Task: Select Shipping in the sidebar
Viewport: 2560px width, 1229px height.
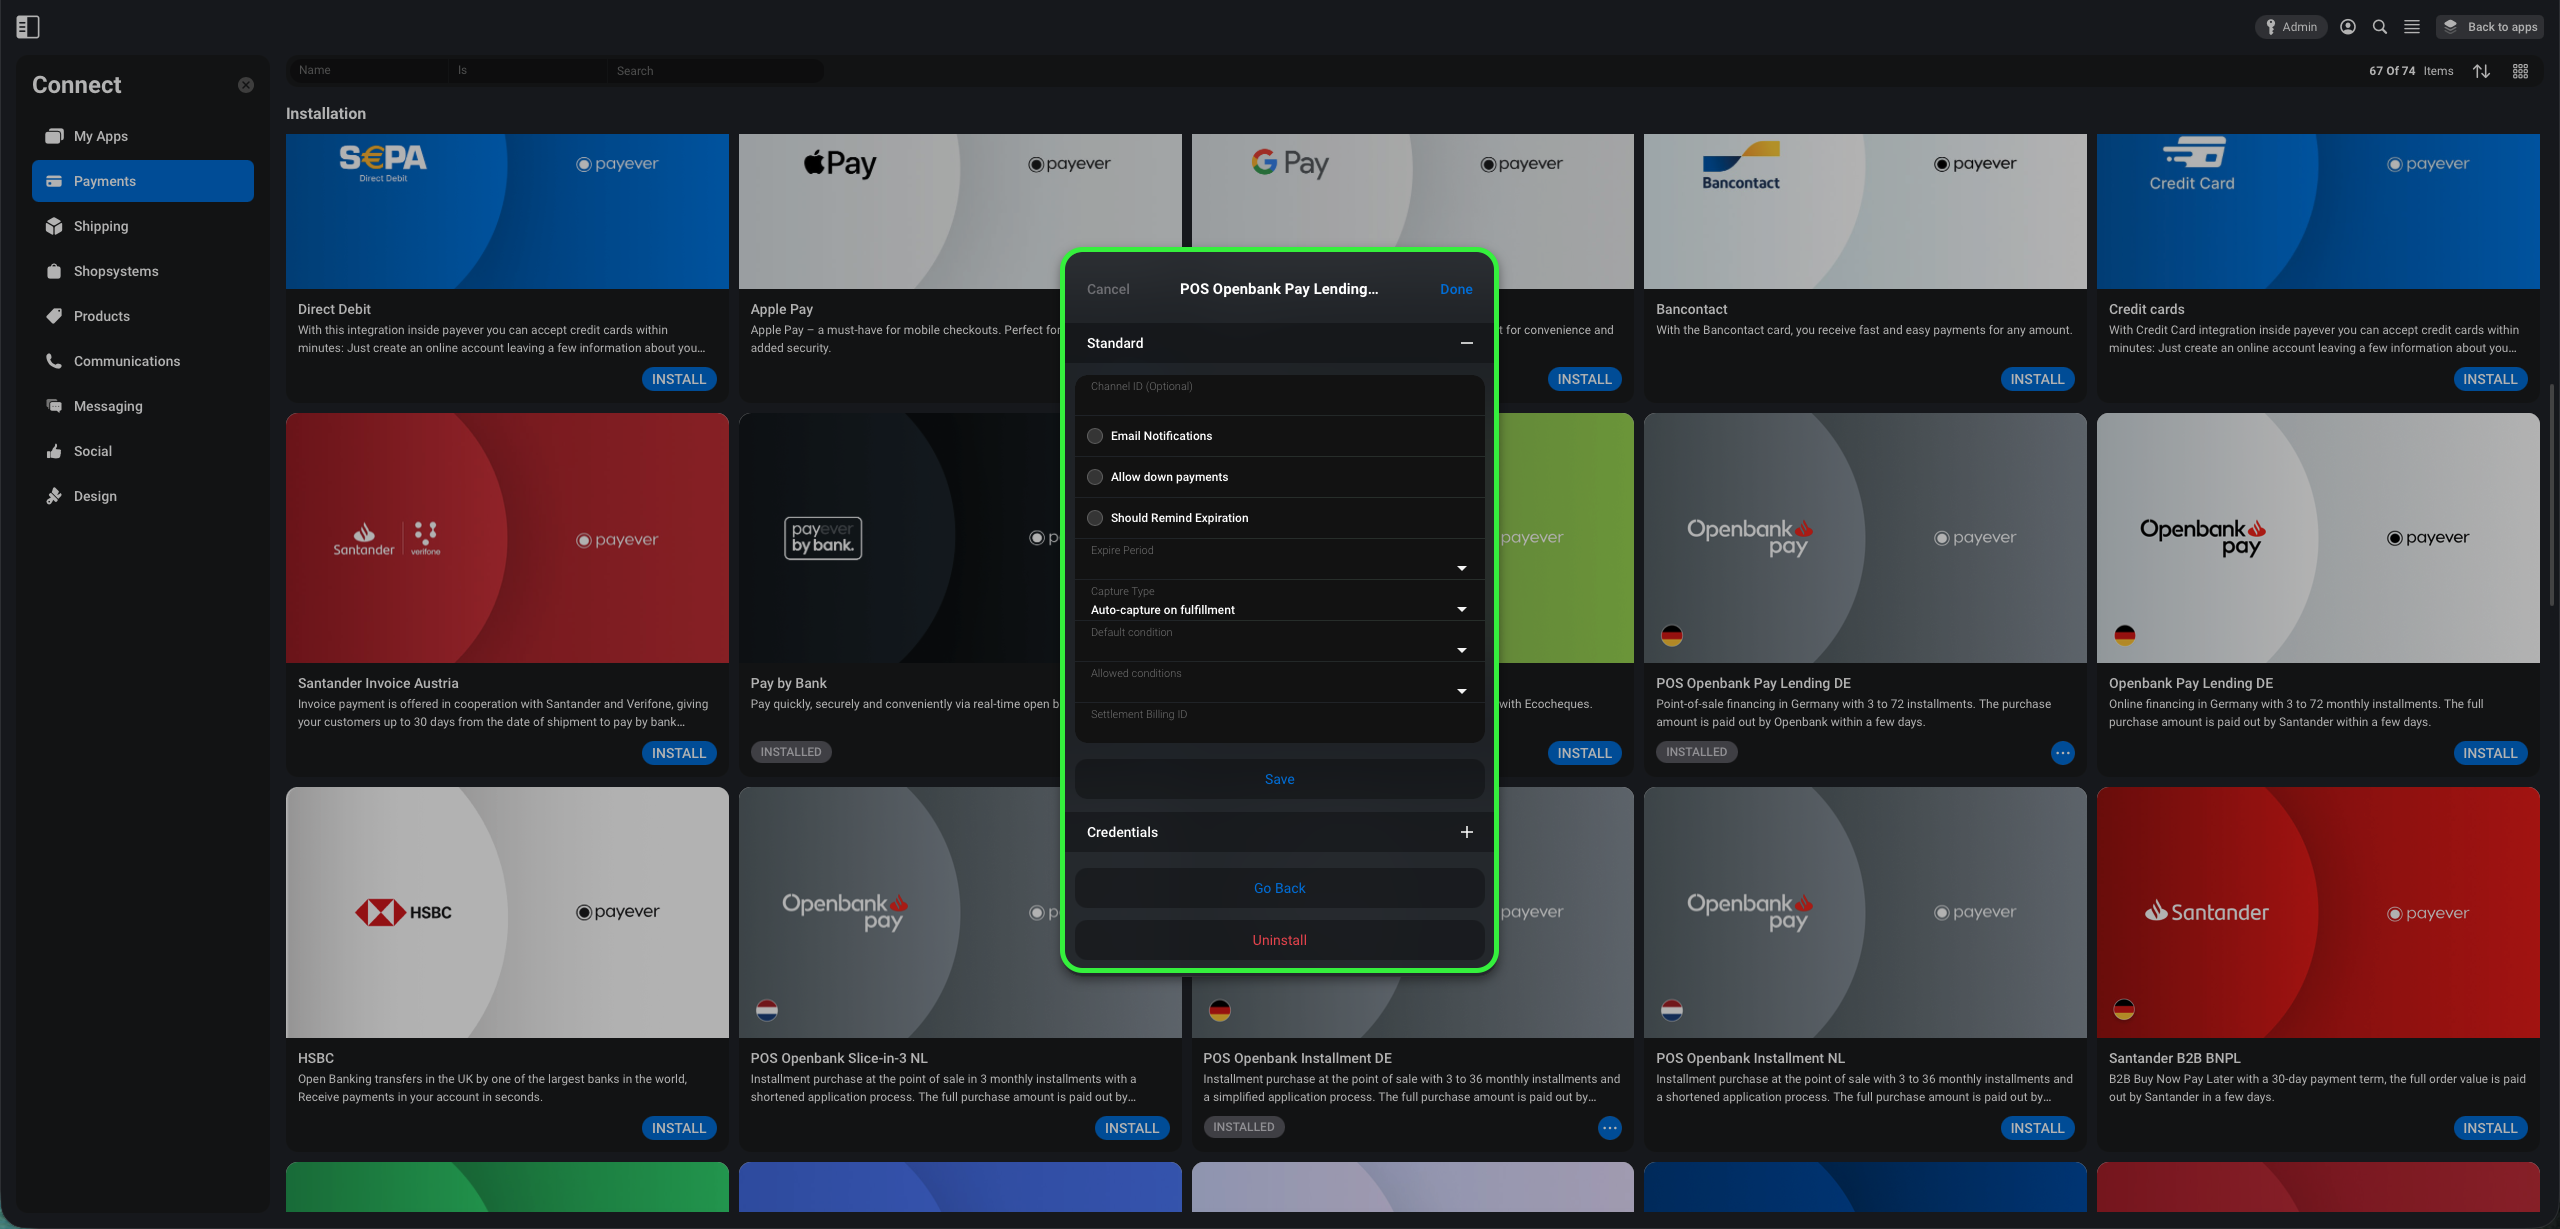Action: 143,226
